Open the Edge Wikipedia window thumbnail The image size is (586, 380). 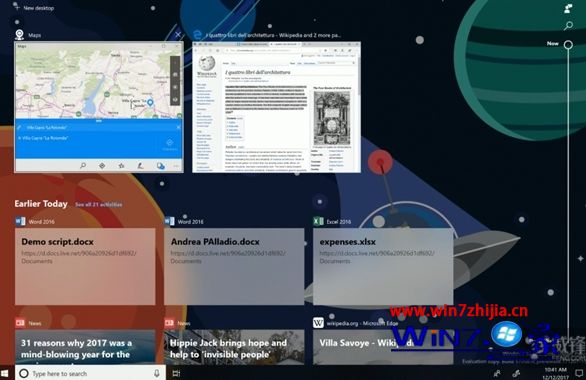click(276, 107)
